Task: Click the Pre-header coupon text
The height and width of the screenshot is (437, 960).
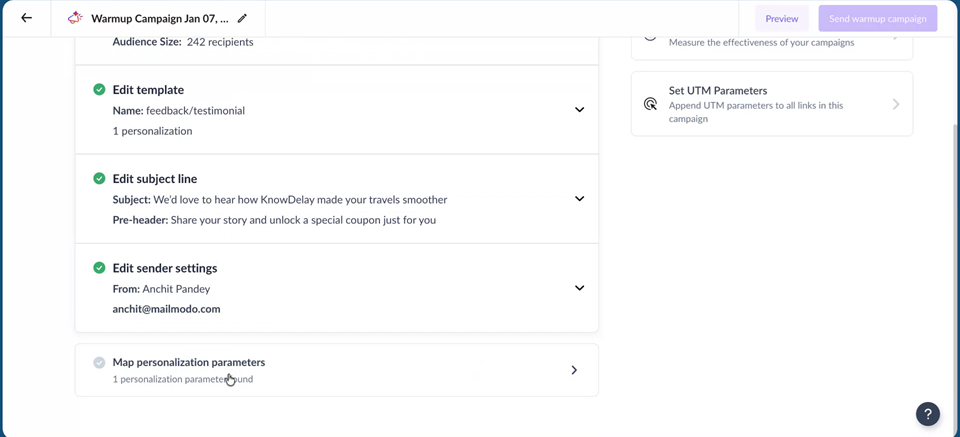Action: click(x=303, y=220)
